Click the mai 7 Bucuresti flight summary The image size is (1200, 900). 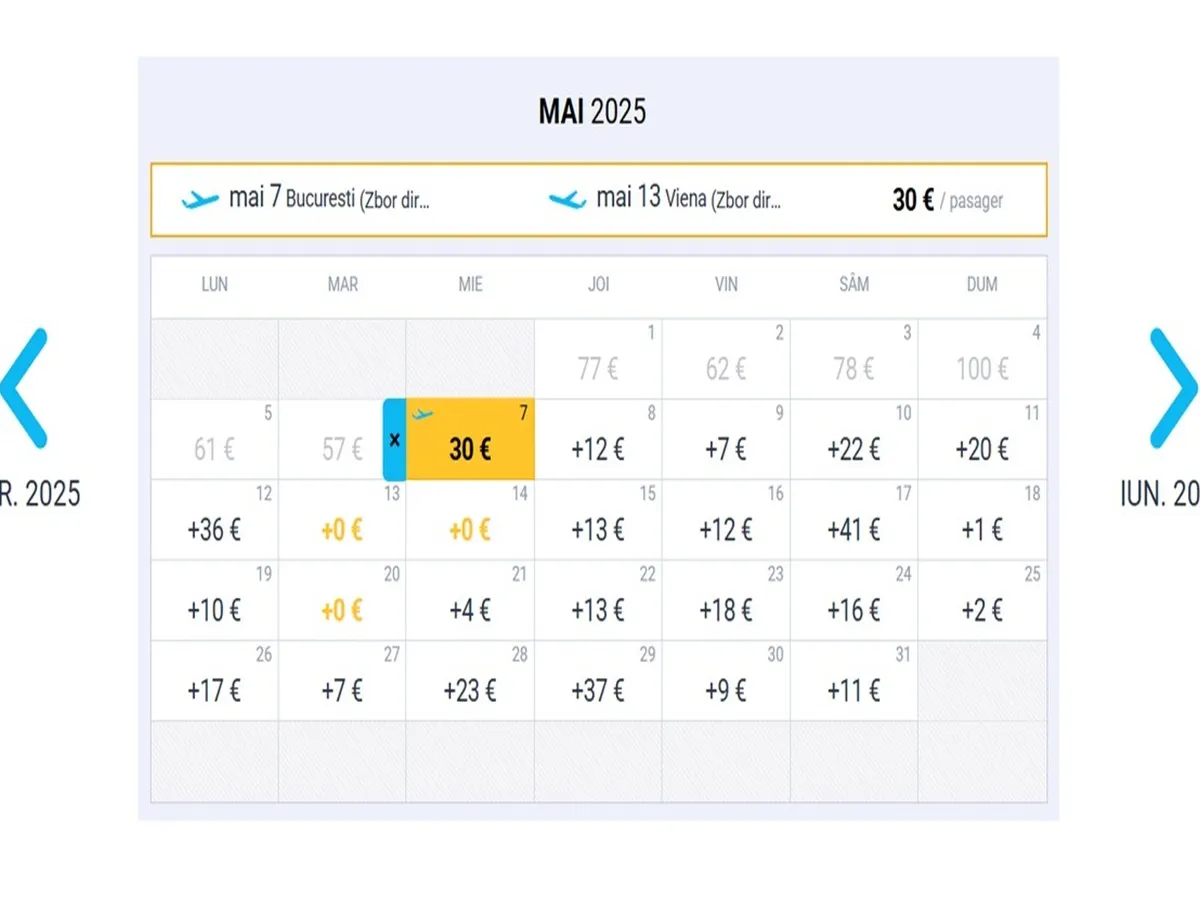[330, 199]
